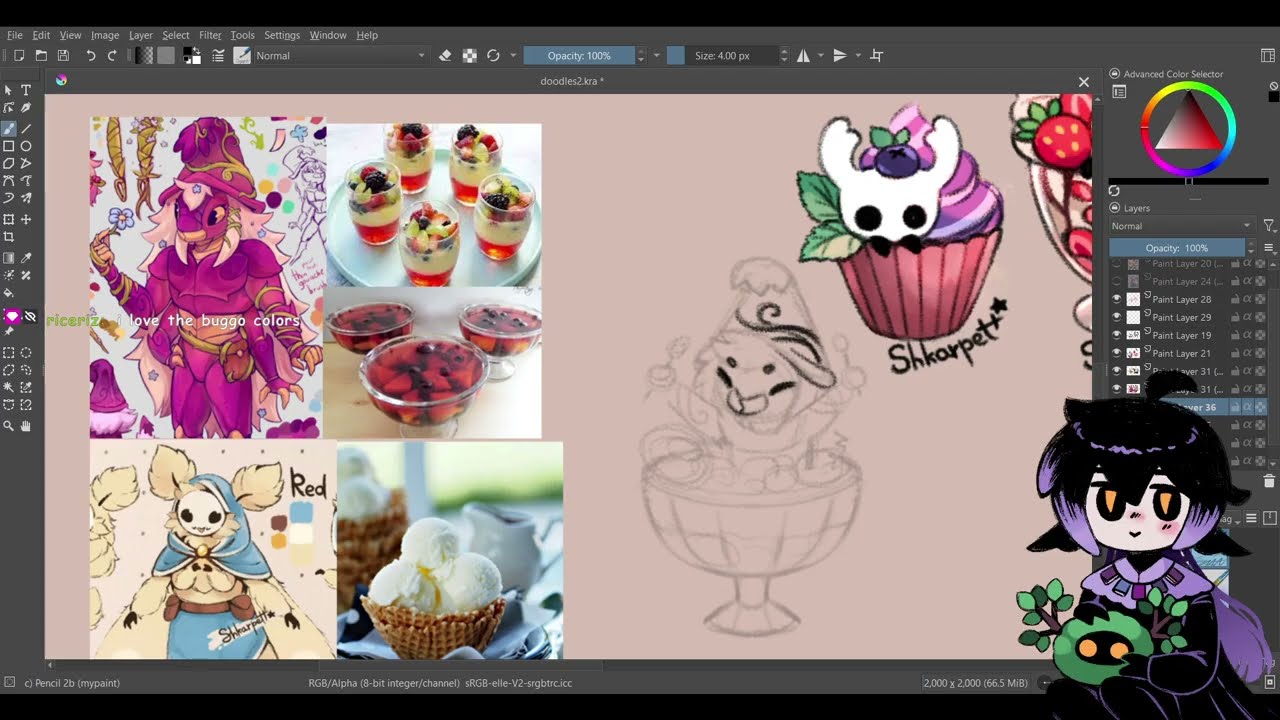Hide Paint Layer 19

pos(1116,335)
